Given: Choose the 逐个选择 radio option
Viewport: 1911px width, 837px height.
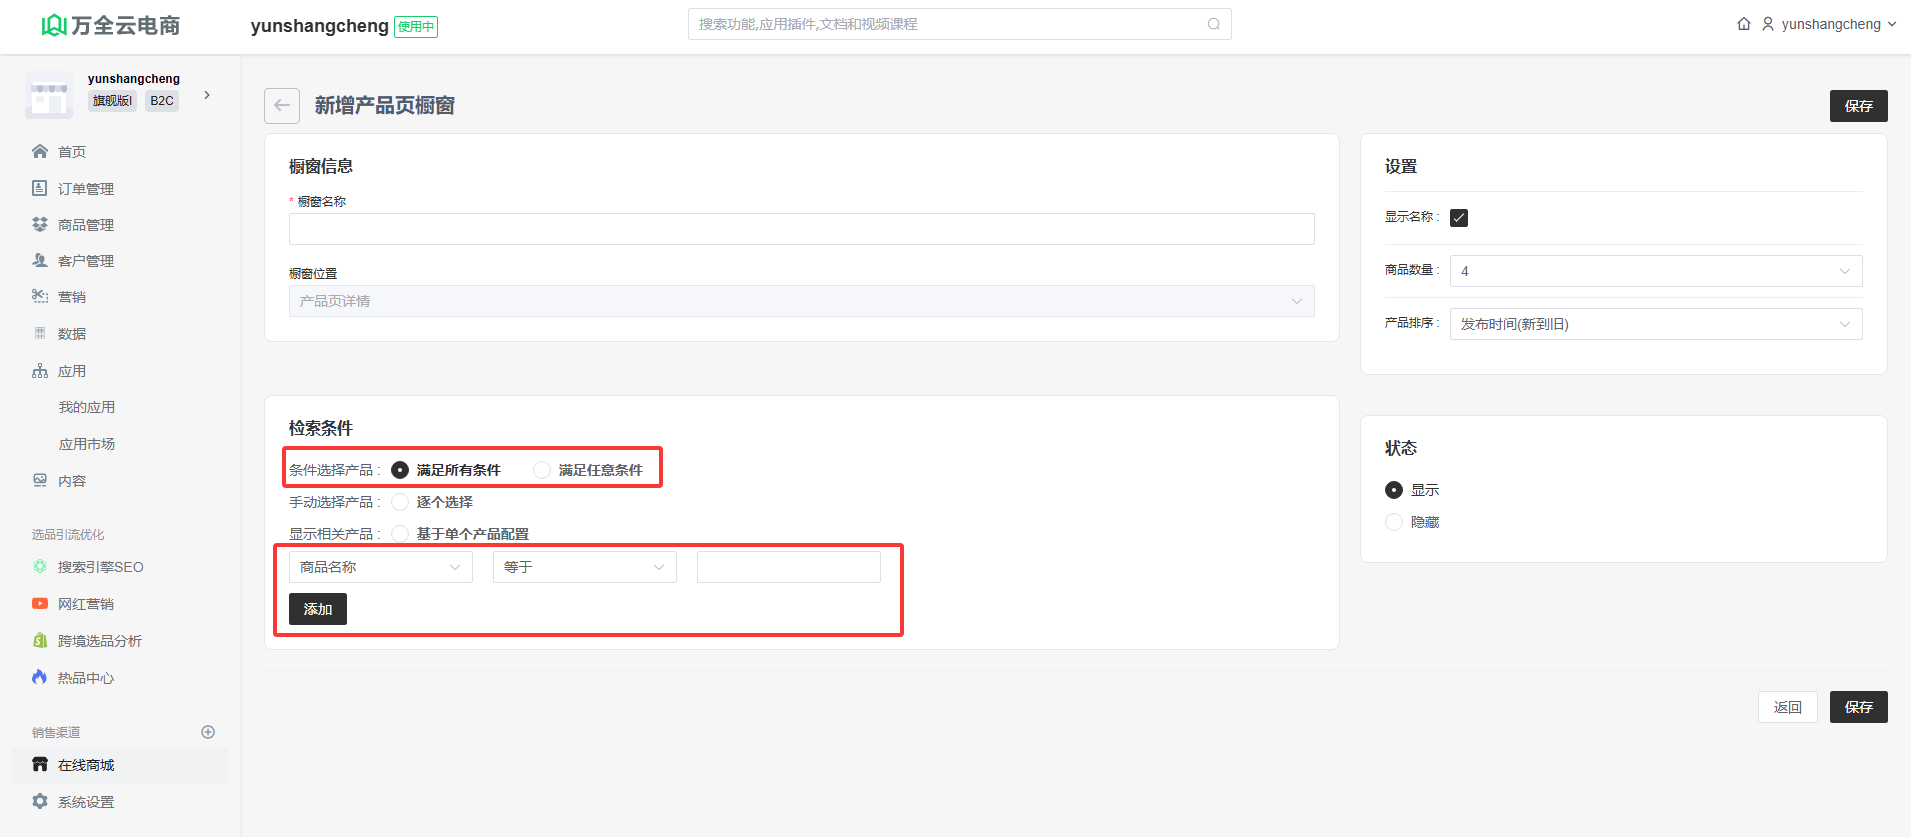Looking at the screenshot, I should 400,502.
